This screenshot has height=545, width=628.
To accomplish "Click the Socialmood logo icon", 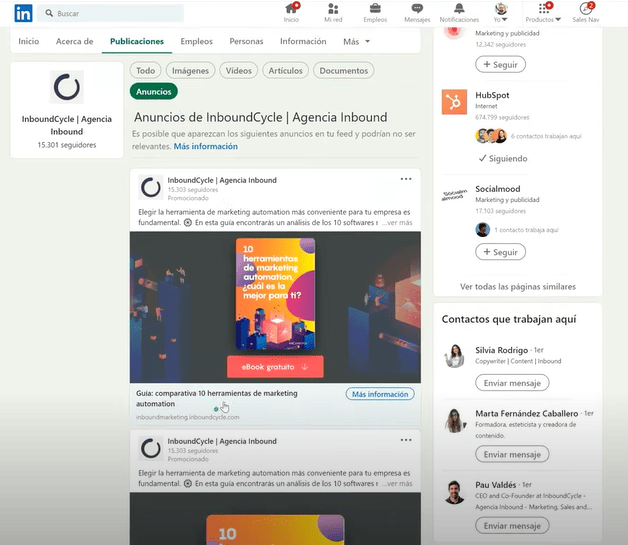I will click(454, 195).
